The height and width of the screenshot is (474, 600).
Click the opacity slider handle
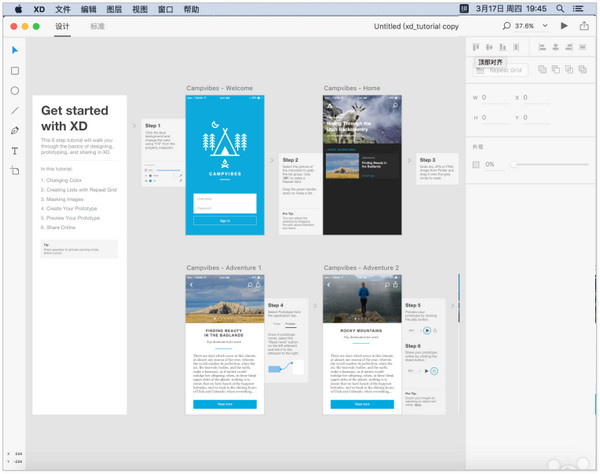514,165
